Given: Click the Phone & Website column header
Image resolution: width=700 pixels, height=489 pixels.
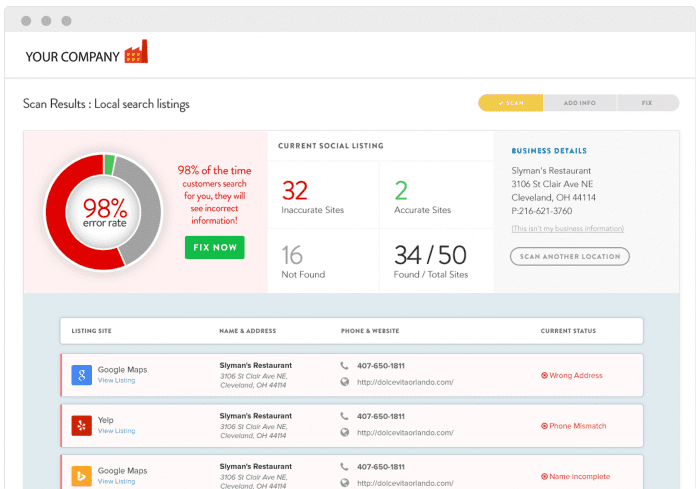Looking at the screenshot, I should pos(370,331).
